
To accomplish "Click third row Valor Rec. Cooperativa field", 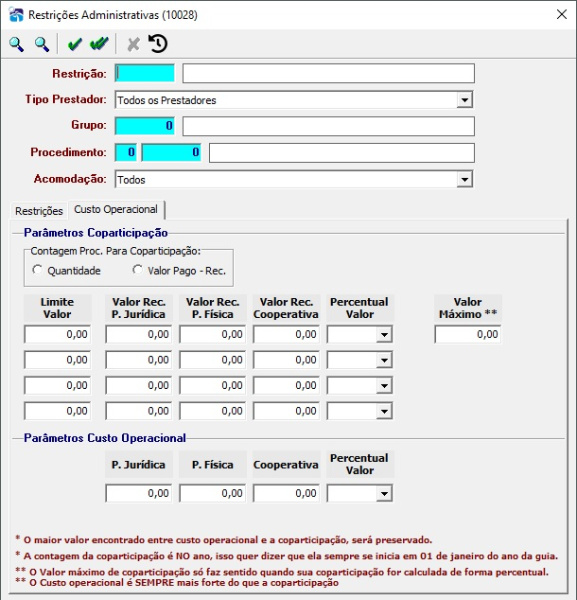I will 286,385.
